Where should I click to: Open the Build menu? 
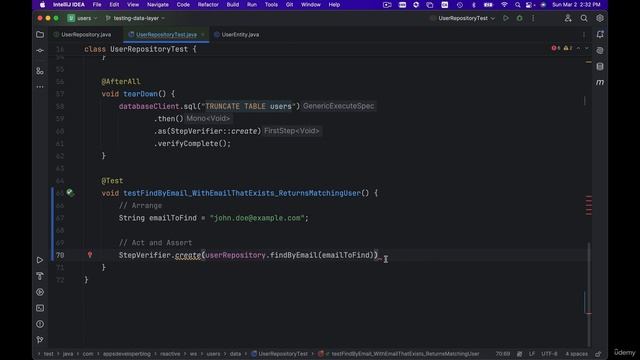point(233,5)
